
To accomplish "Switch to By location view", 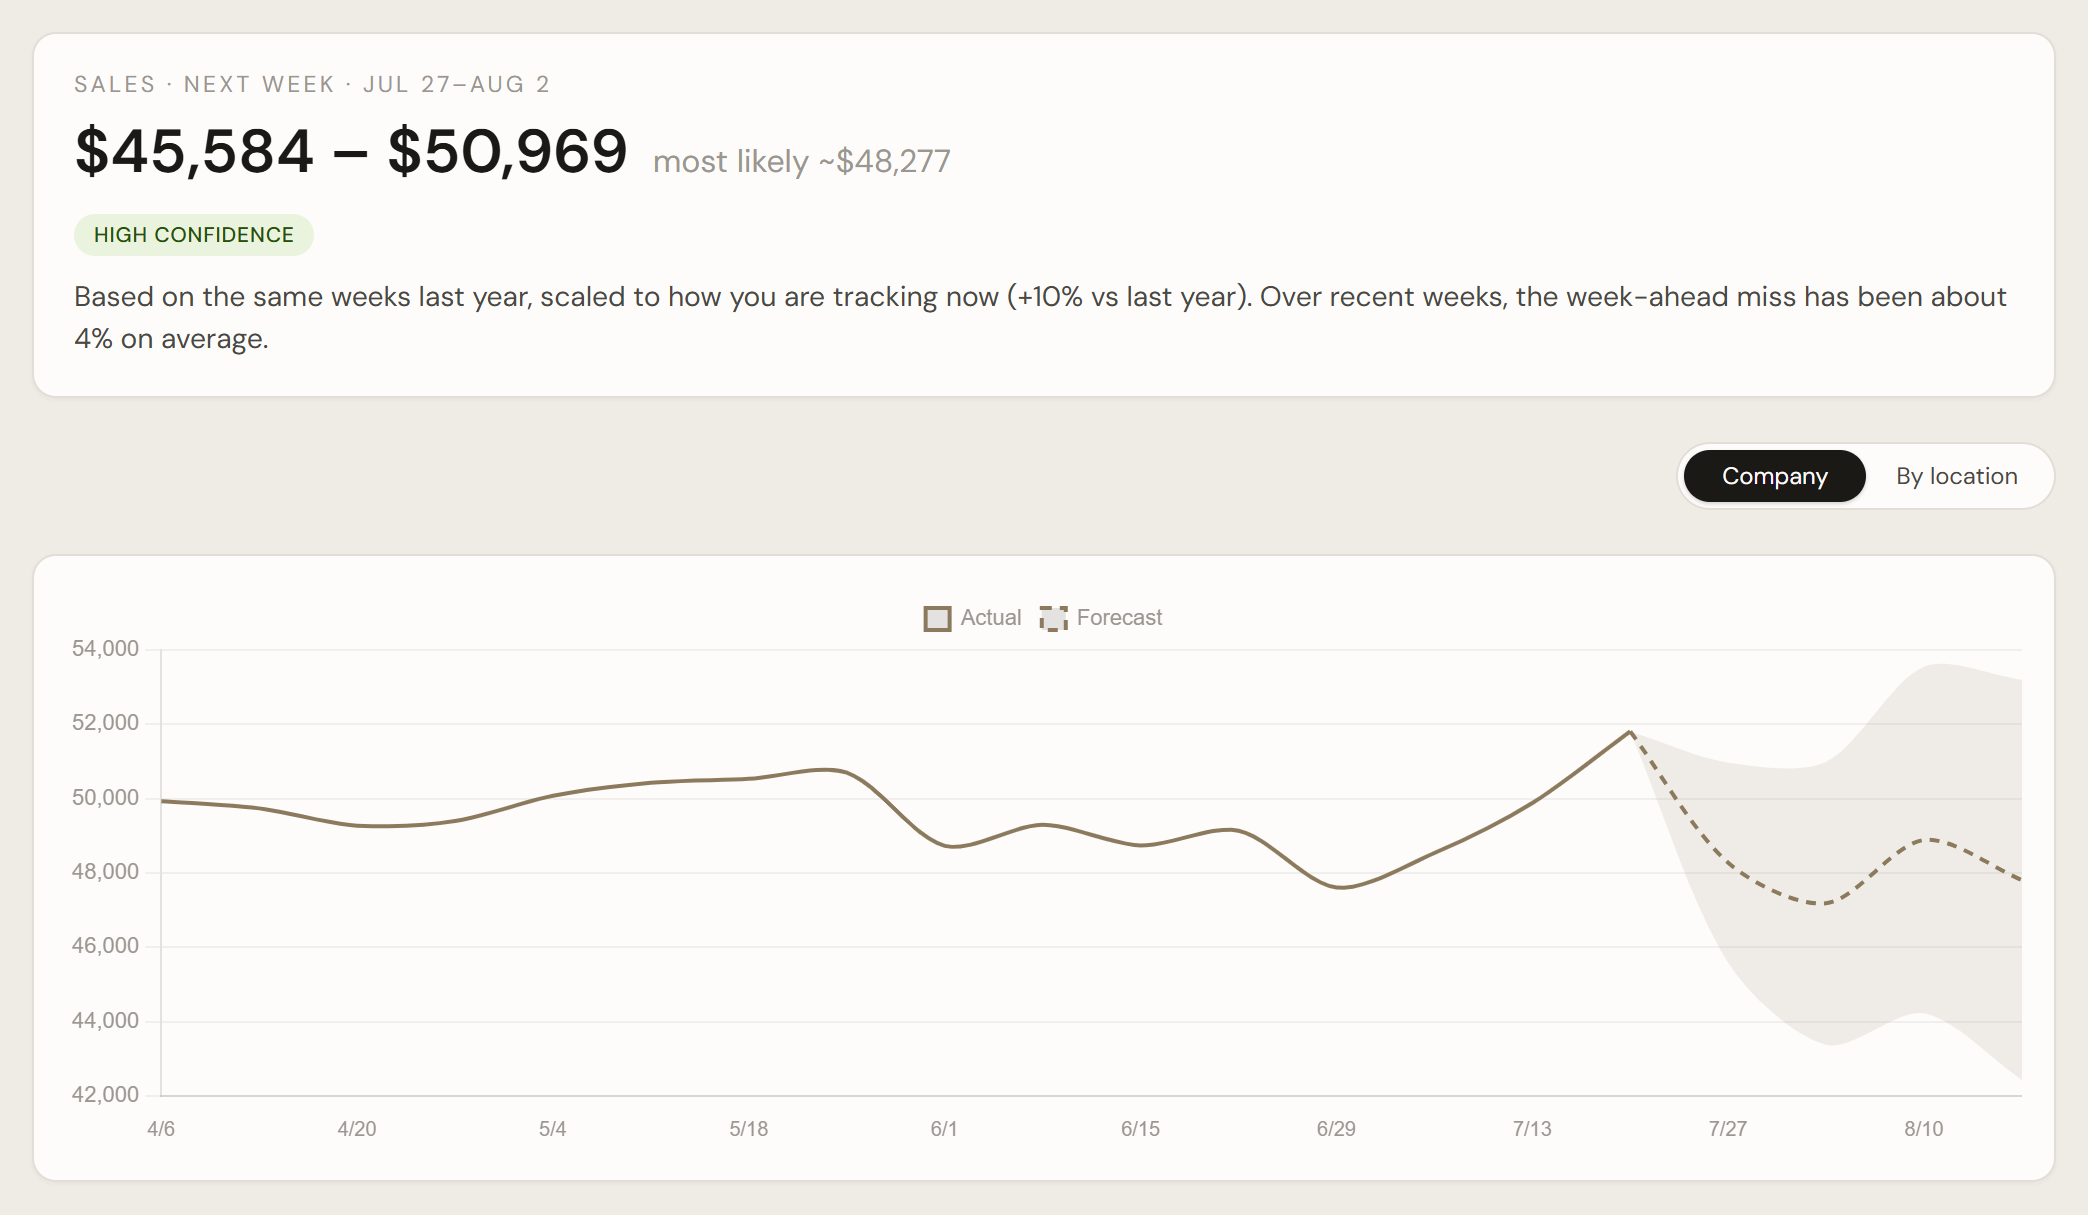I will (1956, 476).
